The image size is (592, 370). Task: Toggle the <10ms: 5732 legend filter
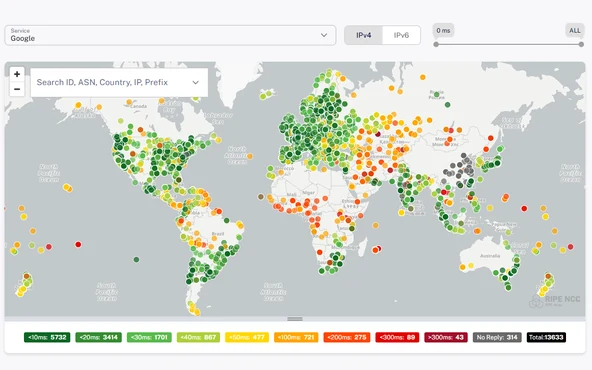point(47,337)
